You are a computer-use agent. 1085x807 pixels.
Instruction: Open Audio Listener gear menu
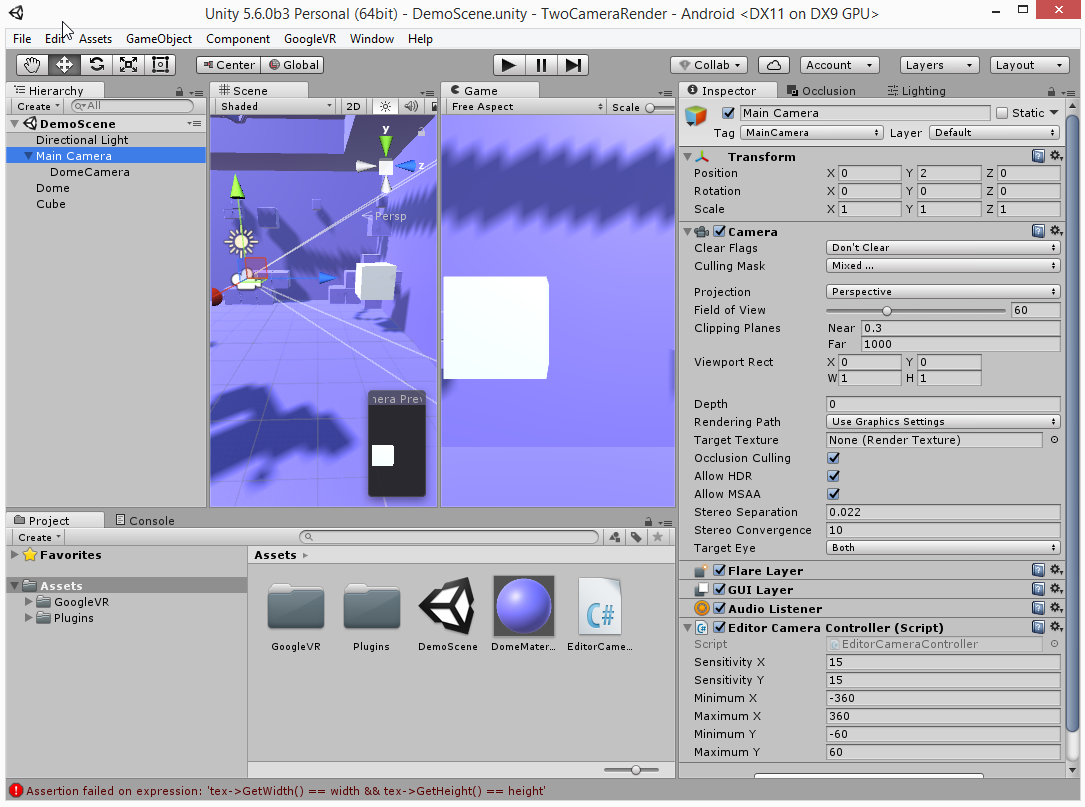tap(1056, 608)
